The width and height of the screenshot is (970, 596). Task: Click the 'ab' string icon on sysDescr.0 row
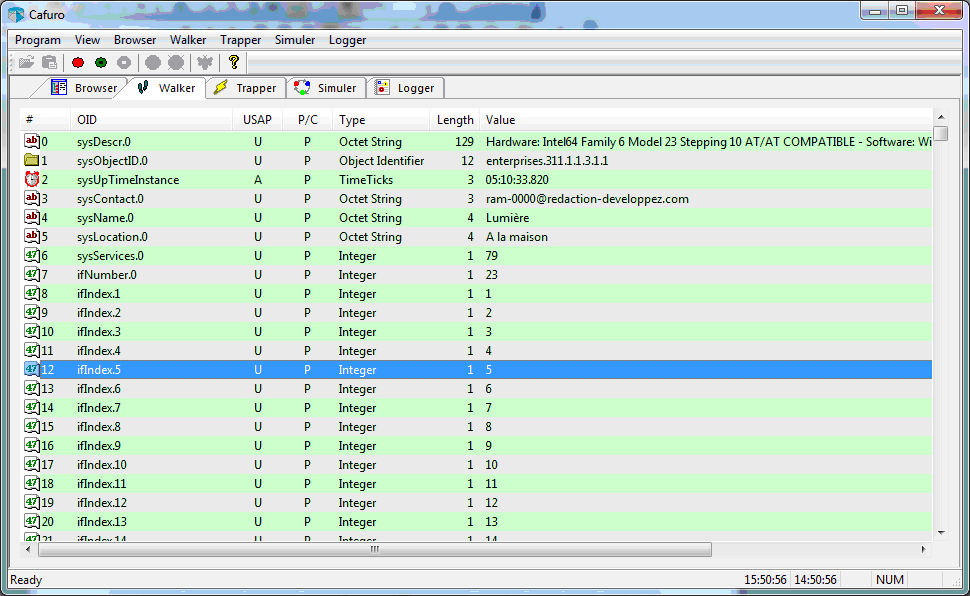[x=32, y=142]
